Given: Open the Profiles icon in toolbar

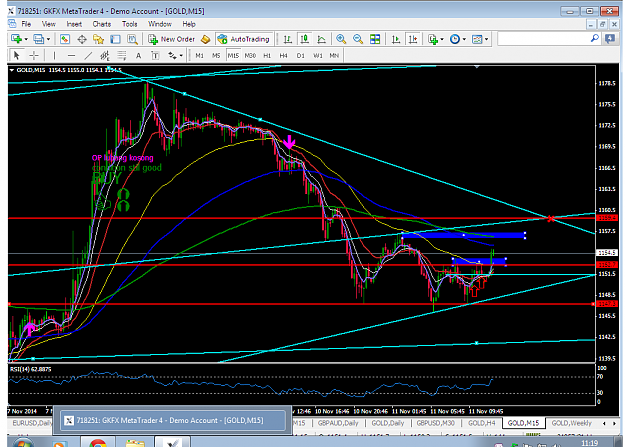Looking at the screenshot, I should (38, 39).
